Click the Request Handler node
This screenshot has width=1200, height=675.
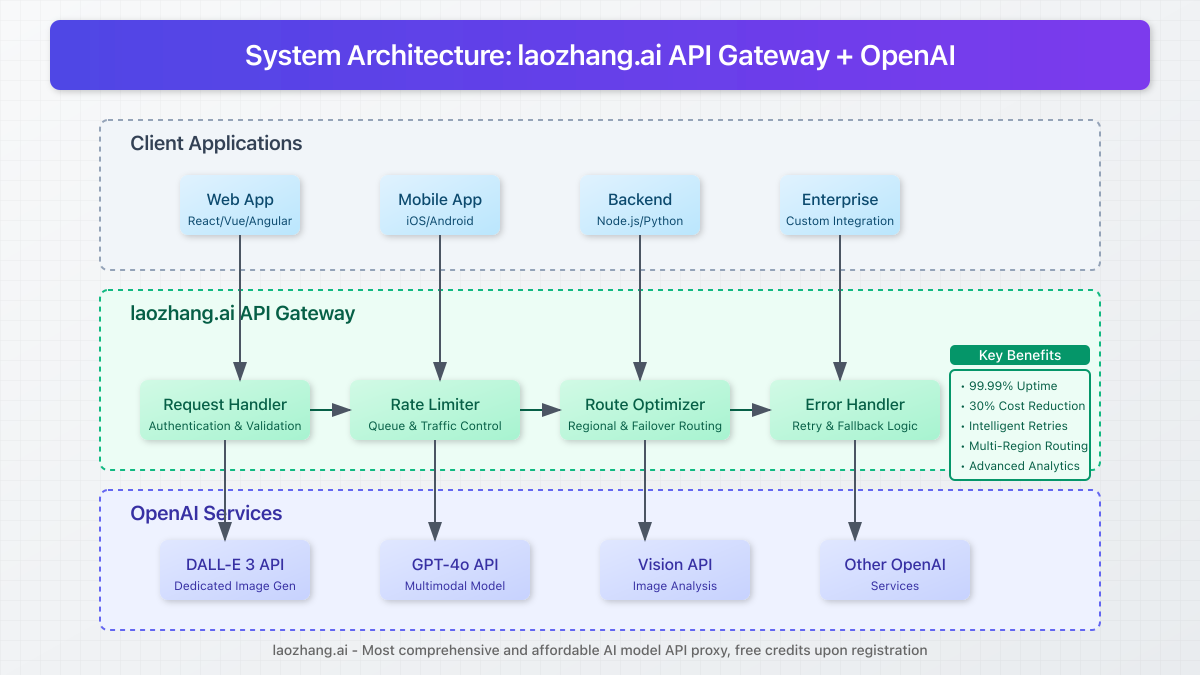pos(225,410)
